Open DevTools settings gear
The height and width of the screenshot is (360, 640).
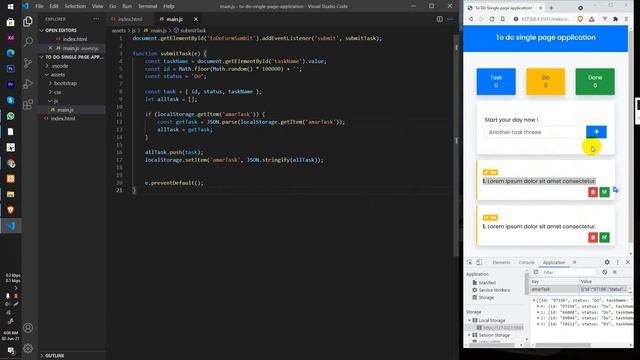[607, 262]
